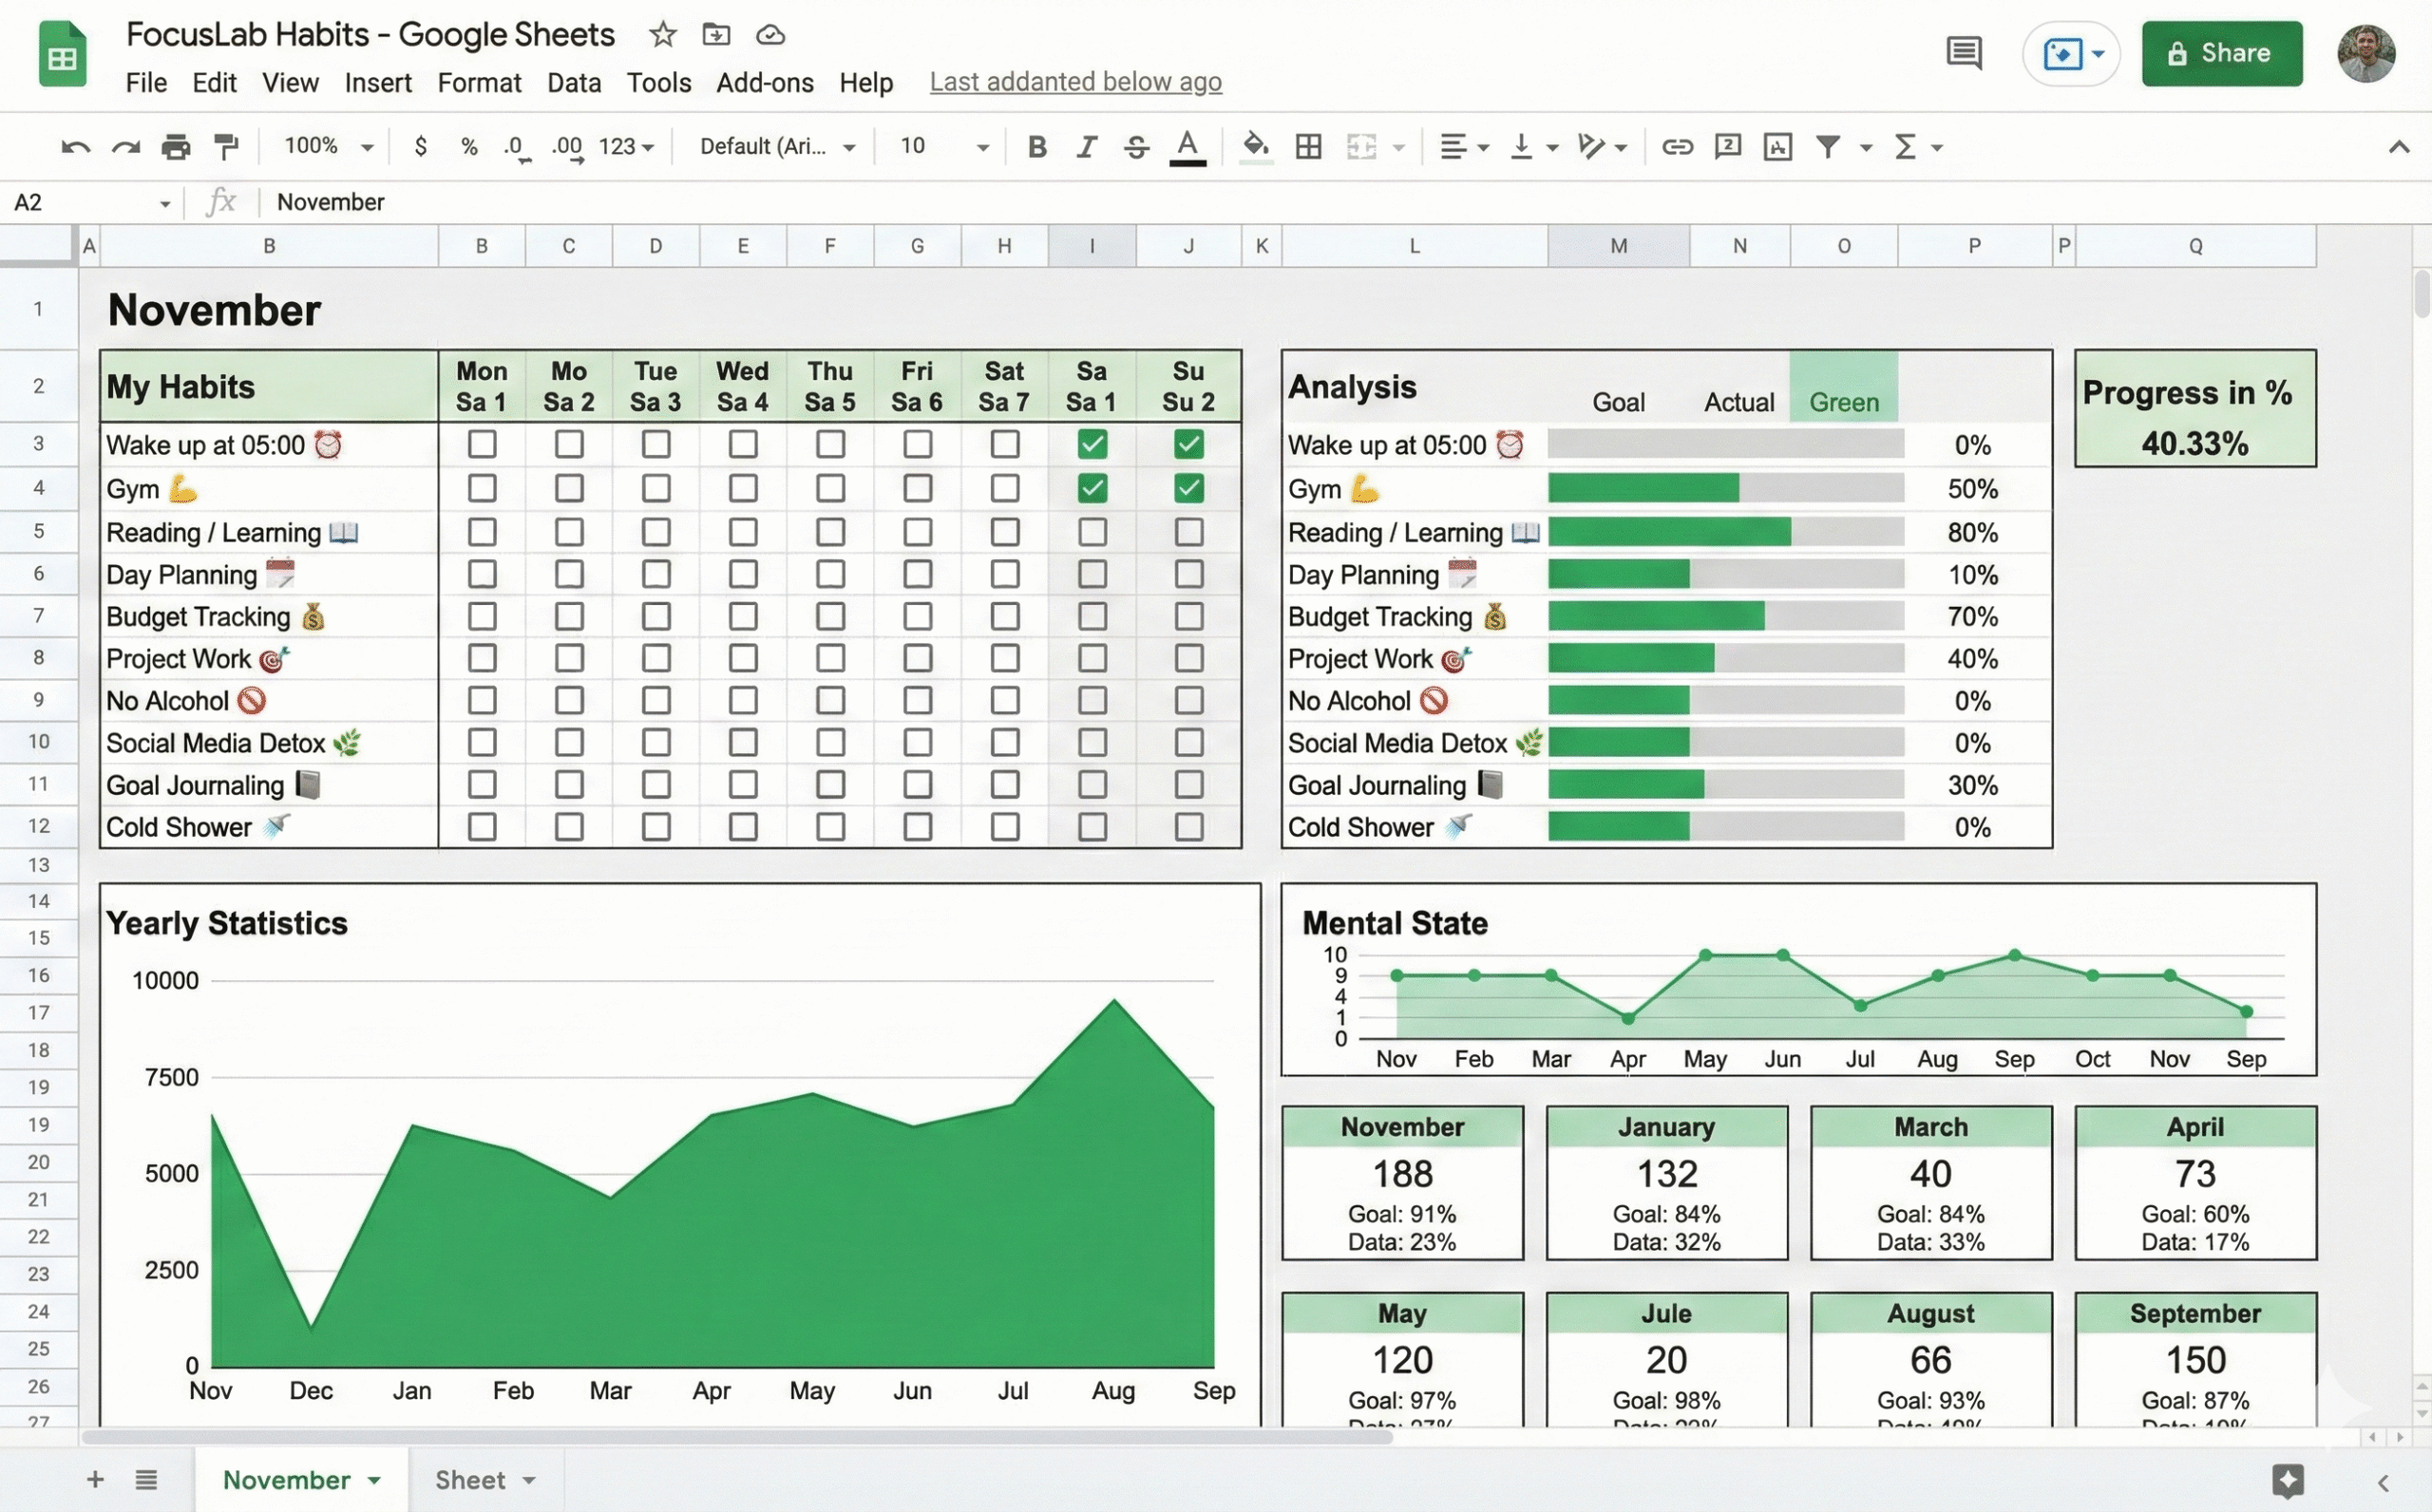Open the File menu
The image size is (2432, 1512).
click(x=146, y=82)
